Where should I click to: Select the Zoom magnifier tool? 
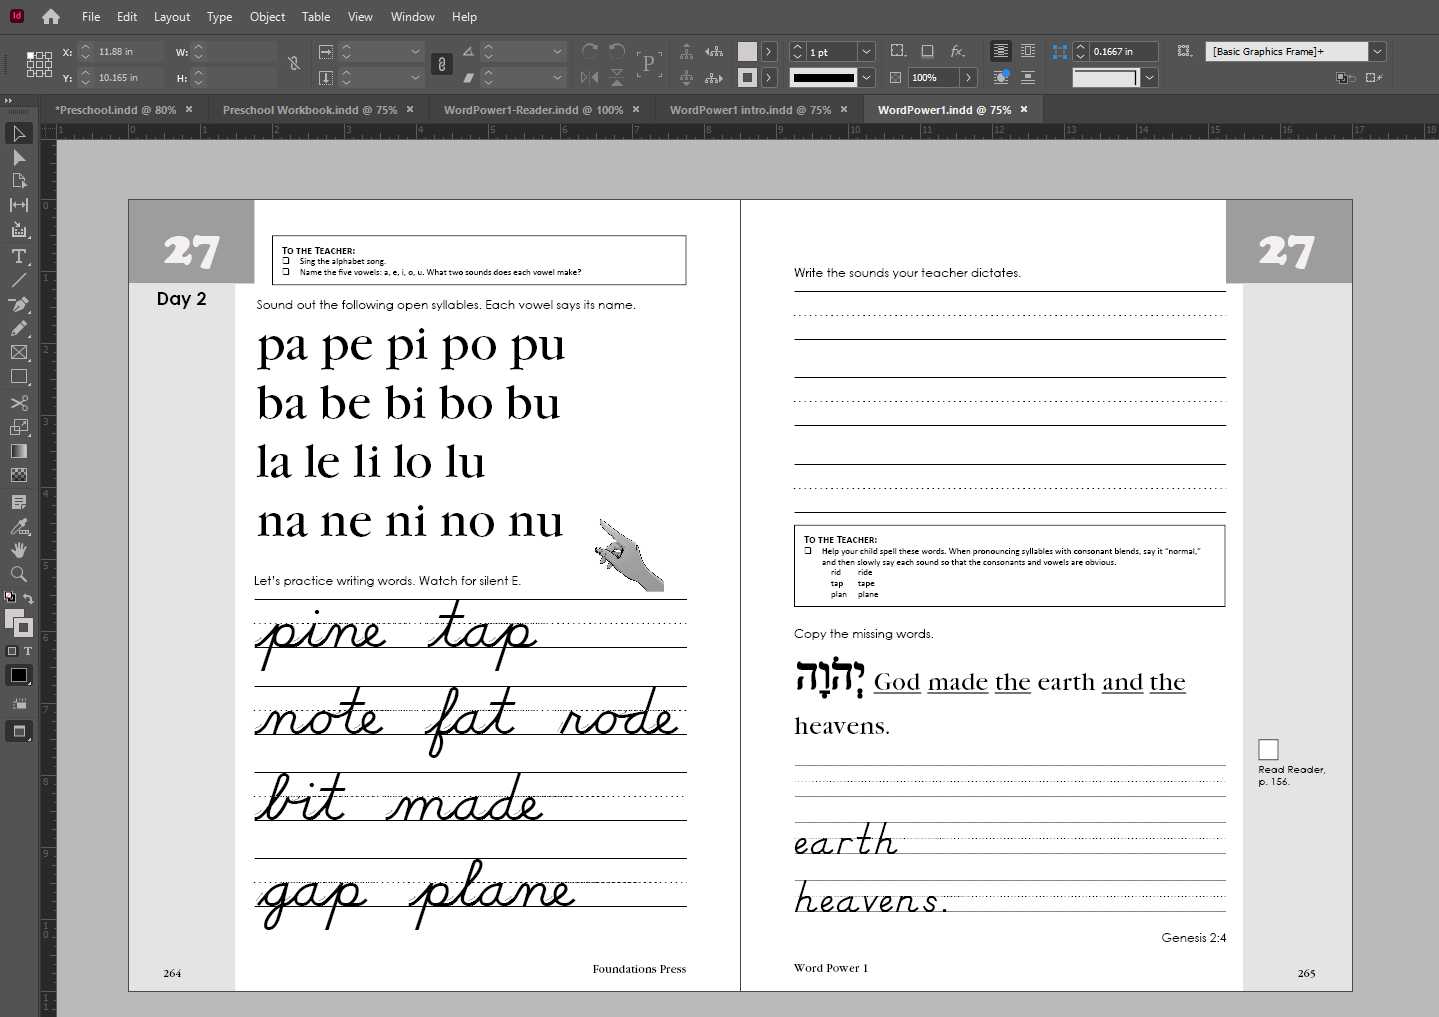tap(19, 574)
